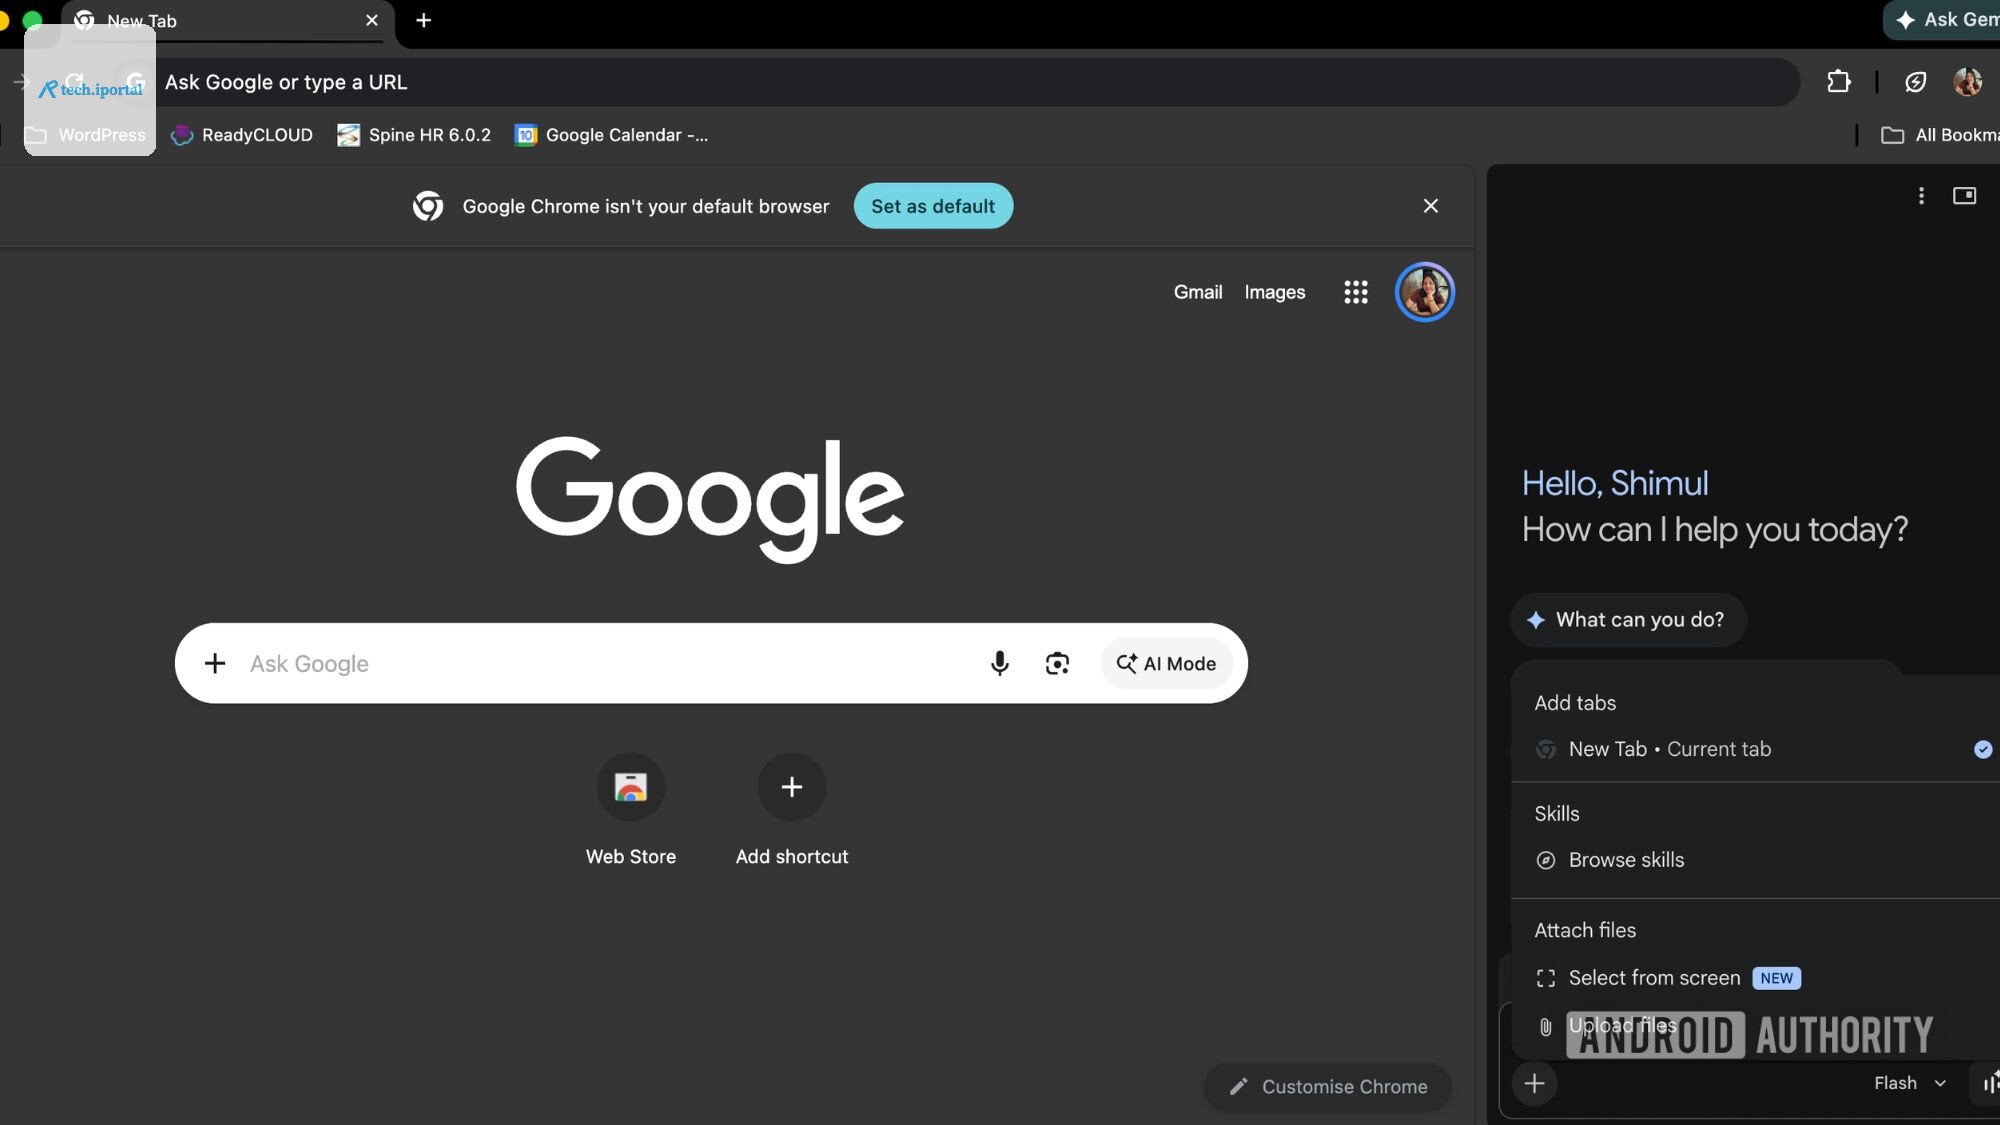Open ReadyCLOUD bookmark
The height and width of the screenshot is (1125, 2000).
[x=242, y=135]
